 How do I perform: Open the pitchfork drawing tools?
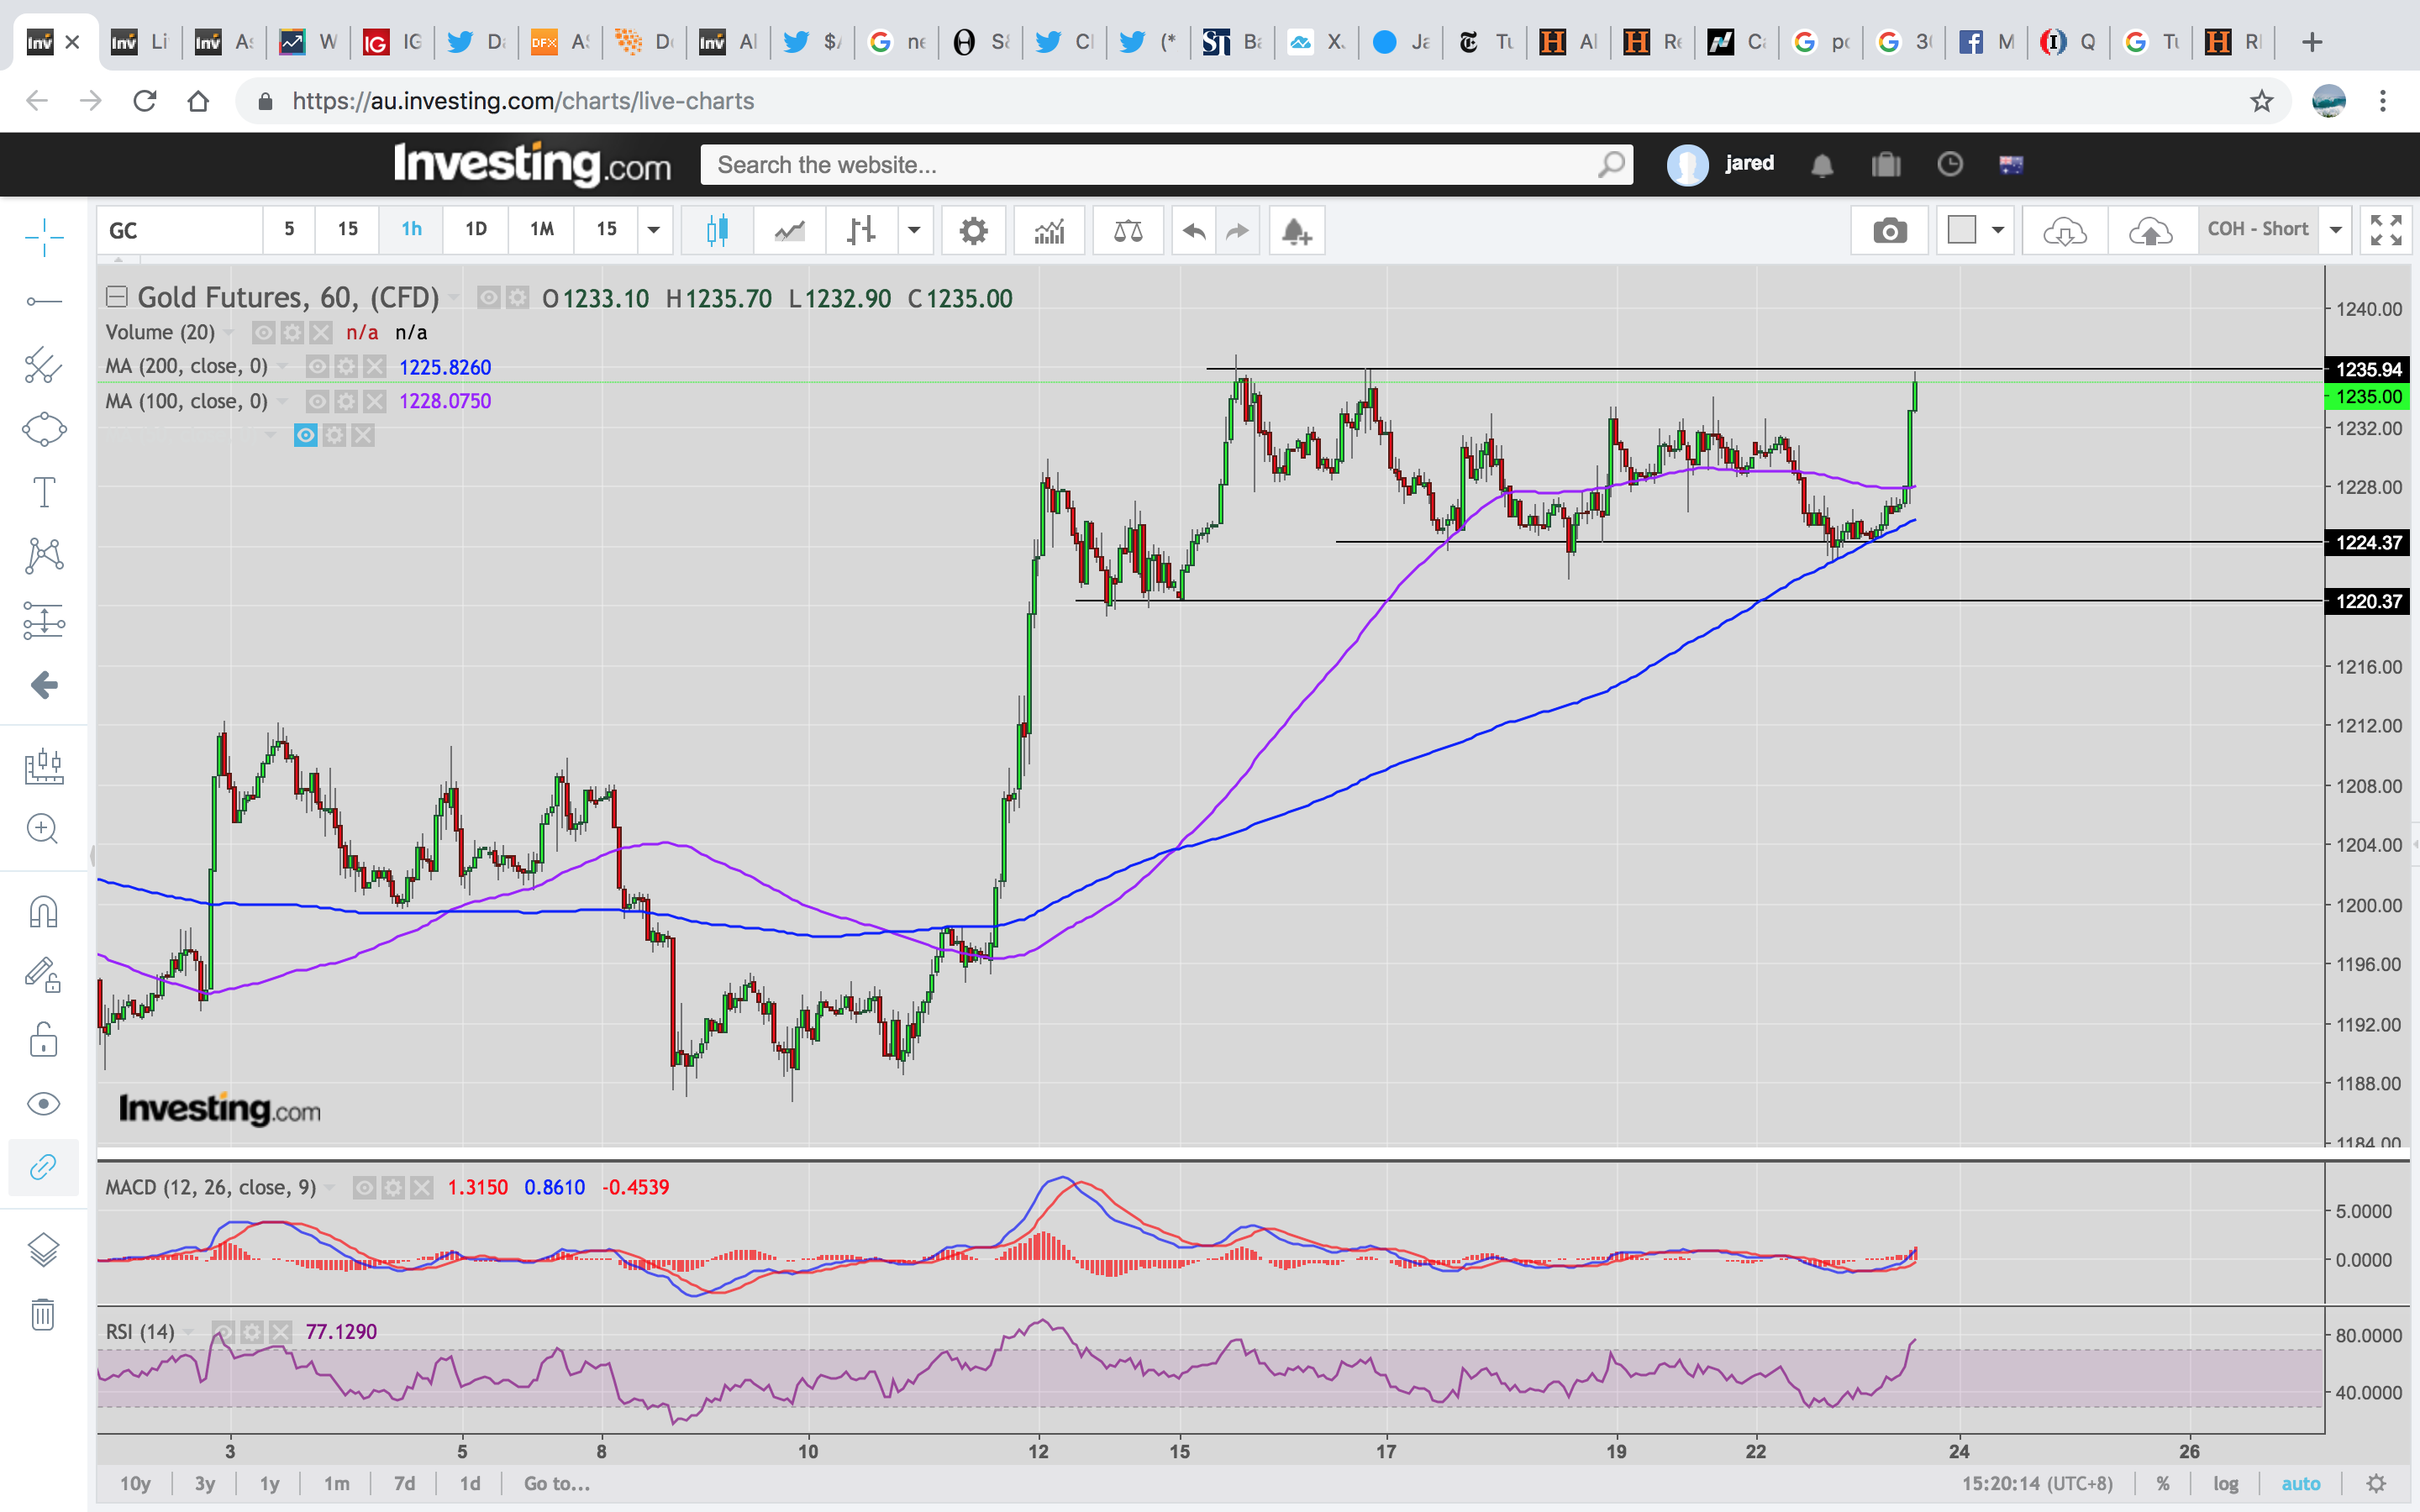tap(44, 365)
